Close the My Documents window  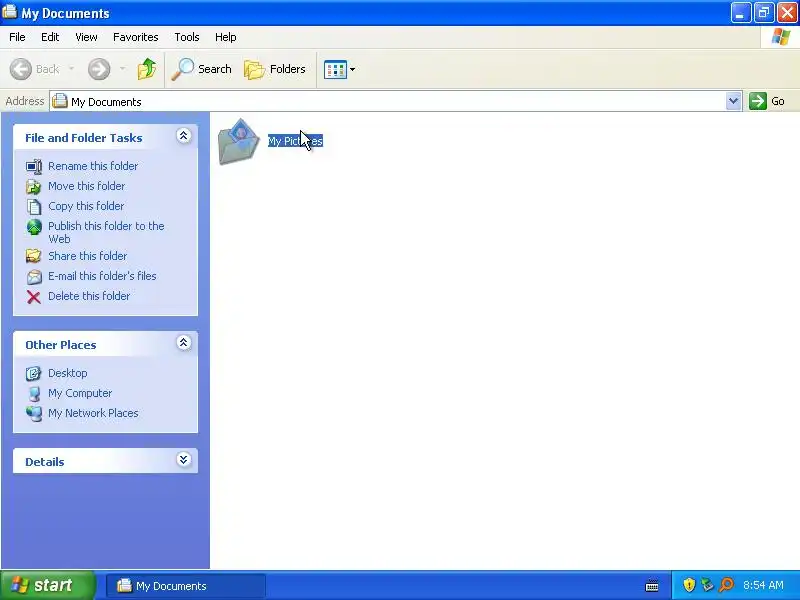pos(787,13)
